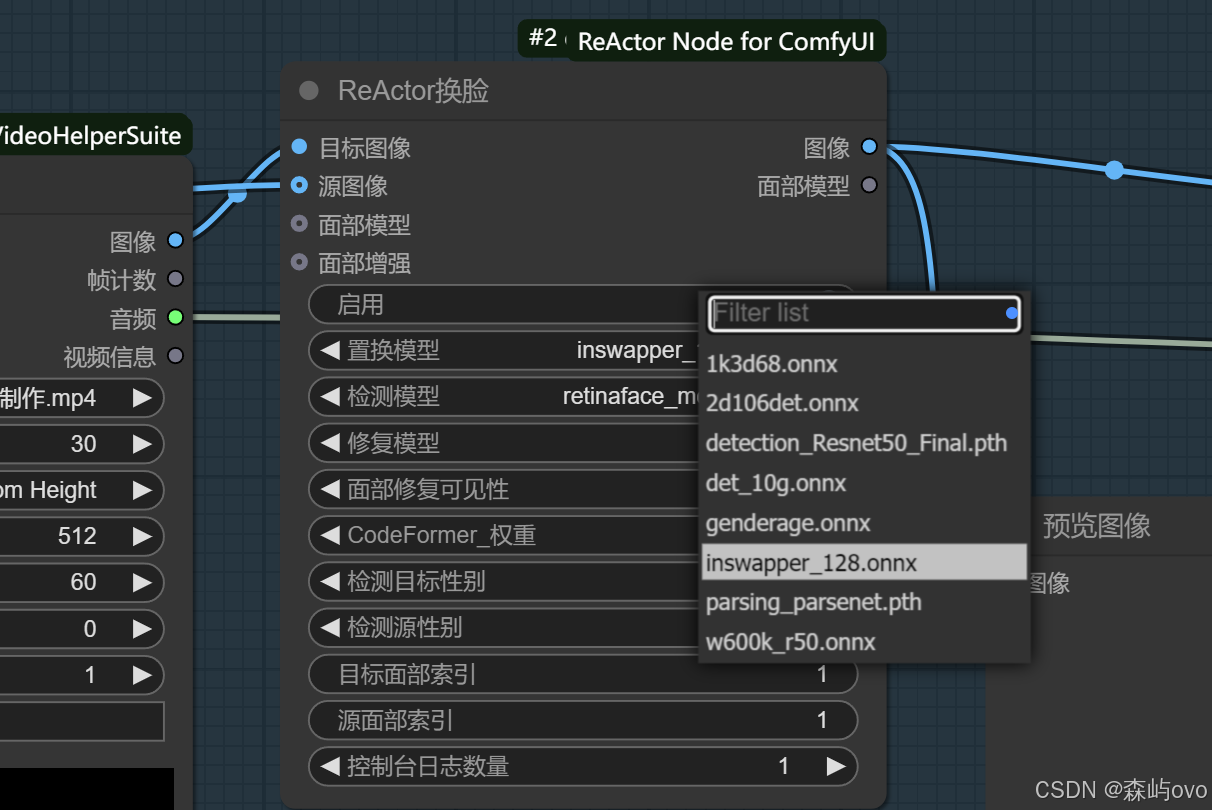1212x810 pixels.
Task: Click right arrow next to 制作.mp4
Action: tap(142, 398)
